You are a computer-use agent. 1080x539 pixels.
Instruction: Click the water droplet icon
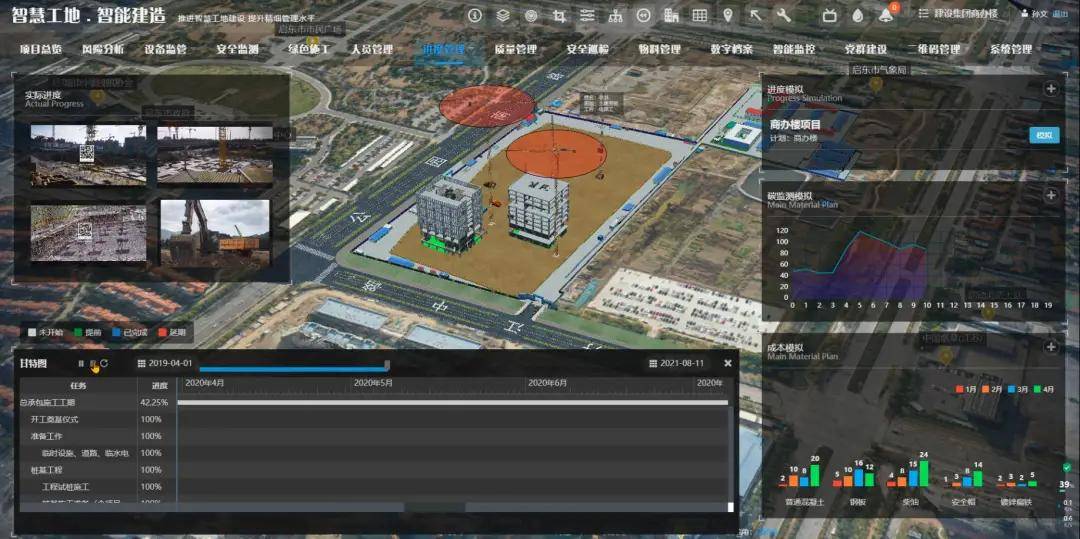pos(858,15)
